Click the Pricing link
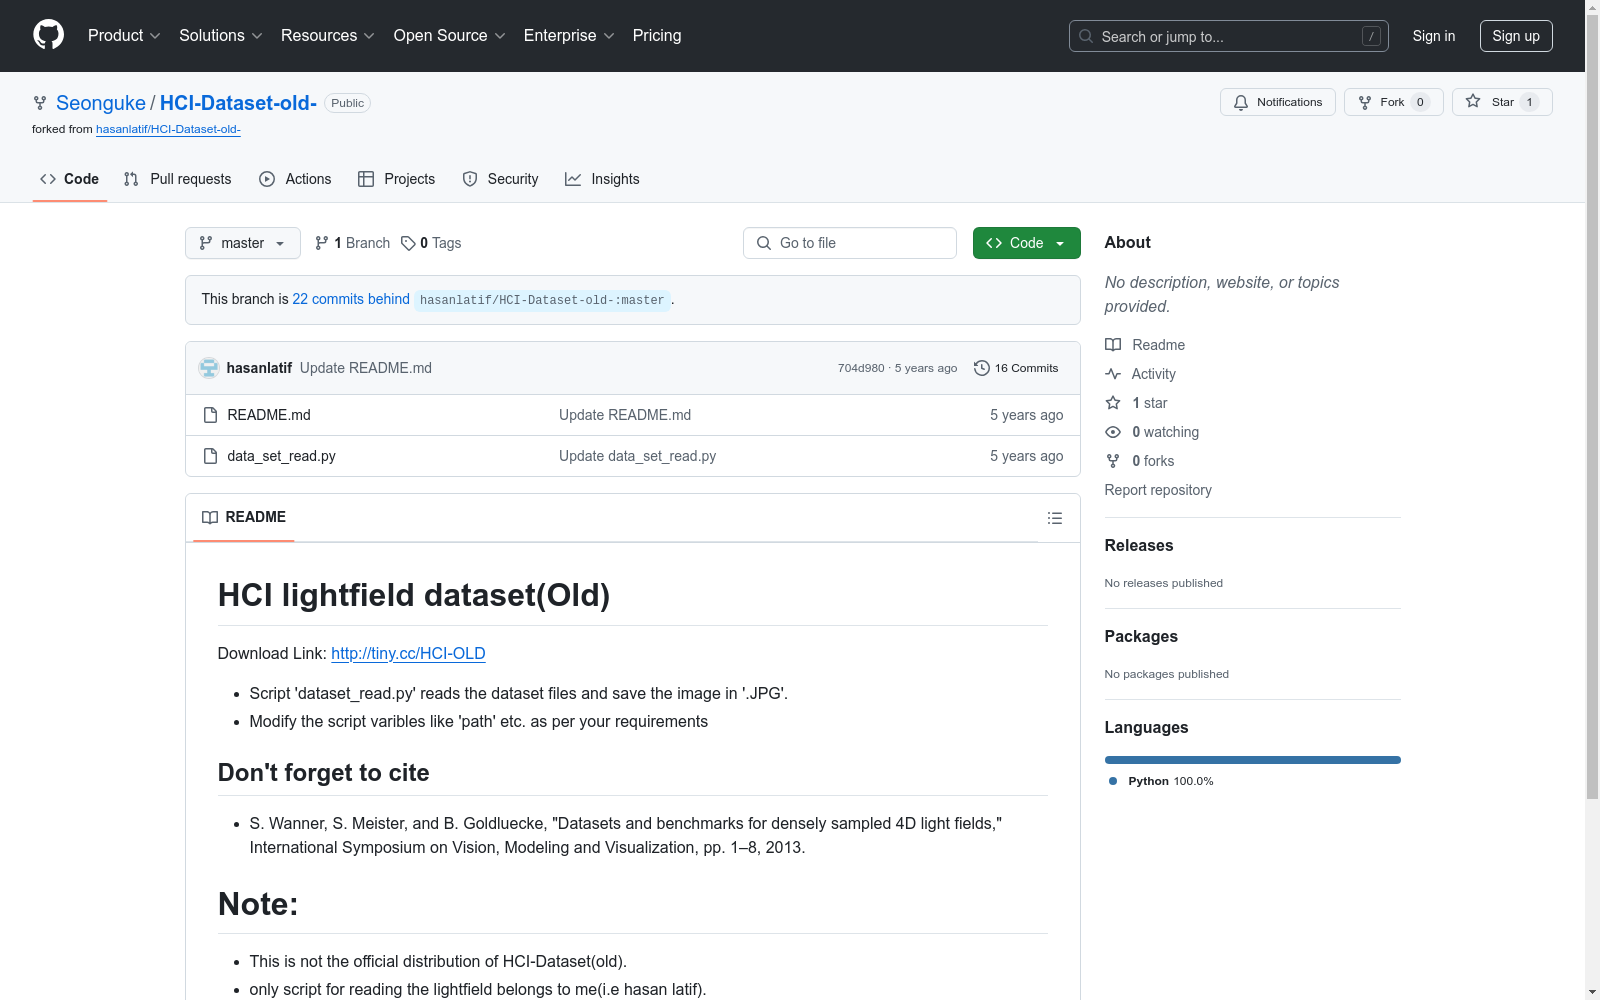This screenshot has height=1000, width=1600. pos(657,36)
